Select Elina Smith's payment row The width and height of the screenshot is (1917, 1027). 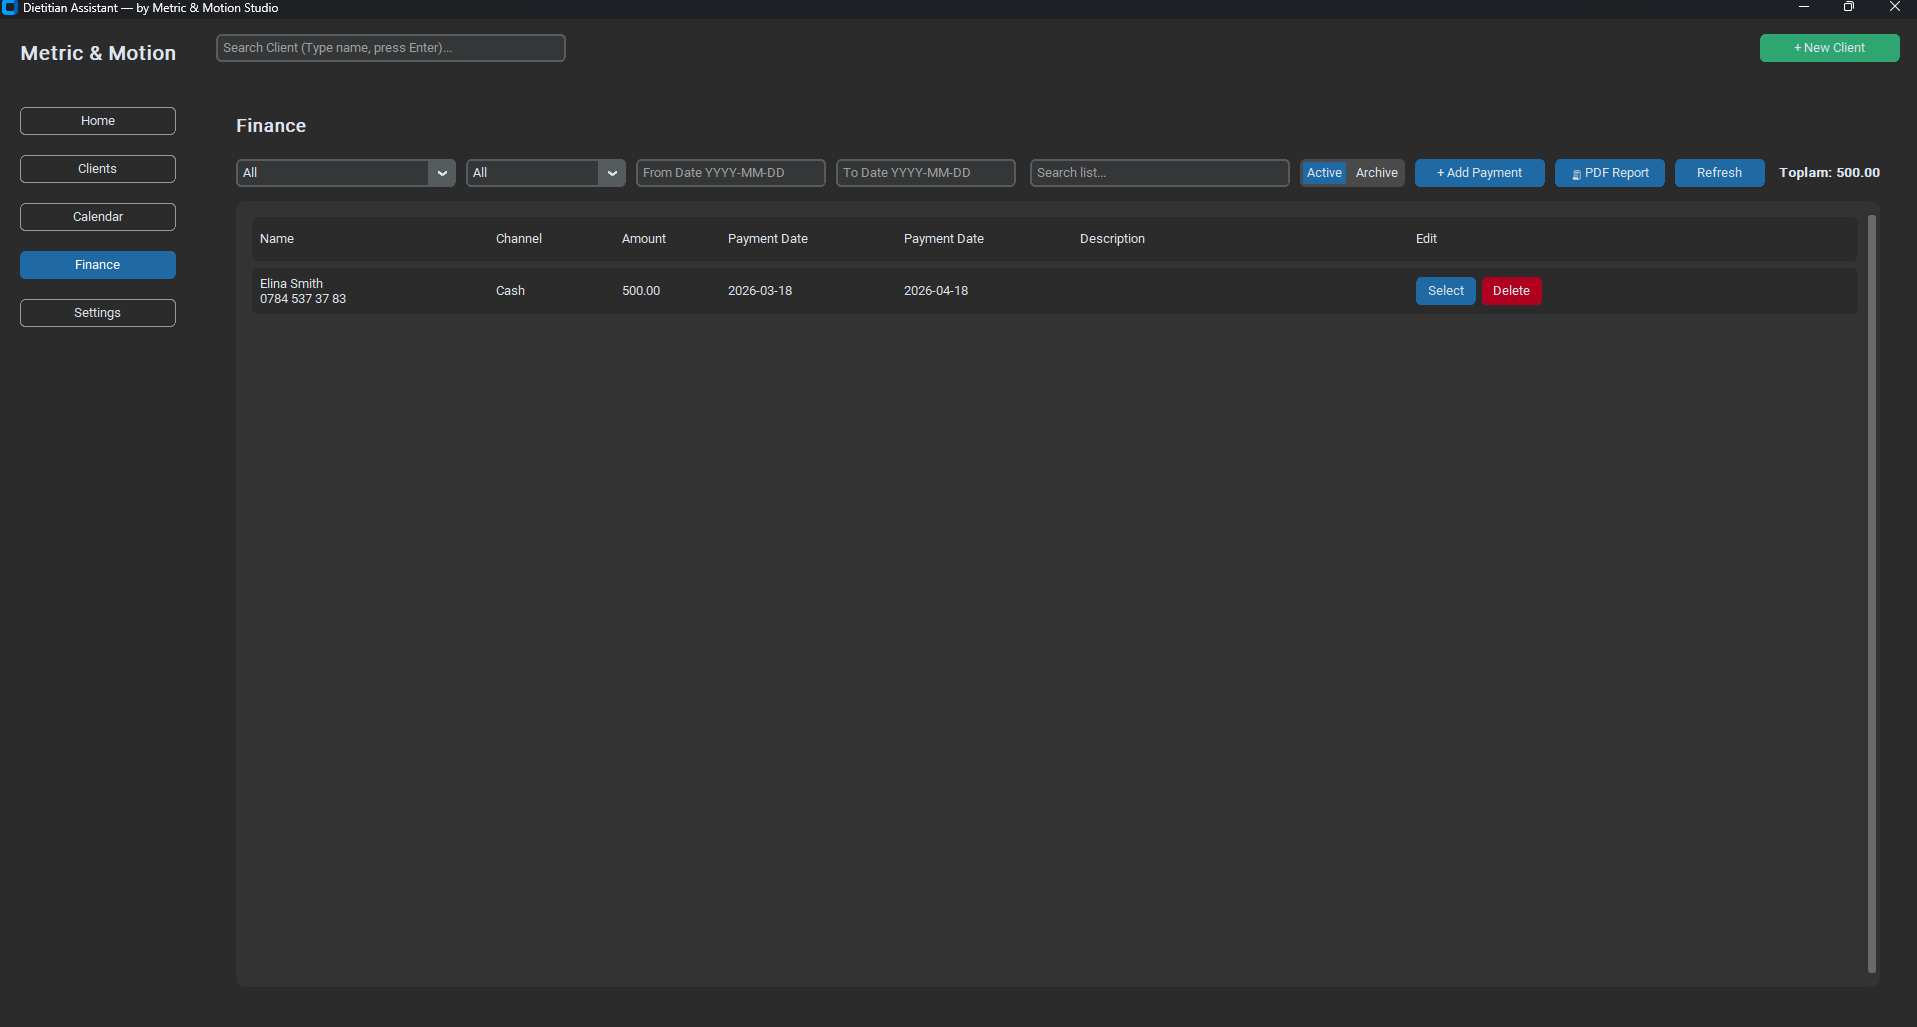[1446, 291]
